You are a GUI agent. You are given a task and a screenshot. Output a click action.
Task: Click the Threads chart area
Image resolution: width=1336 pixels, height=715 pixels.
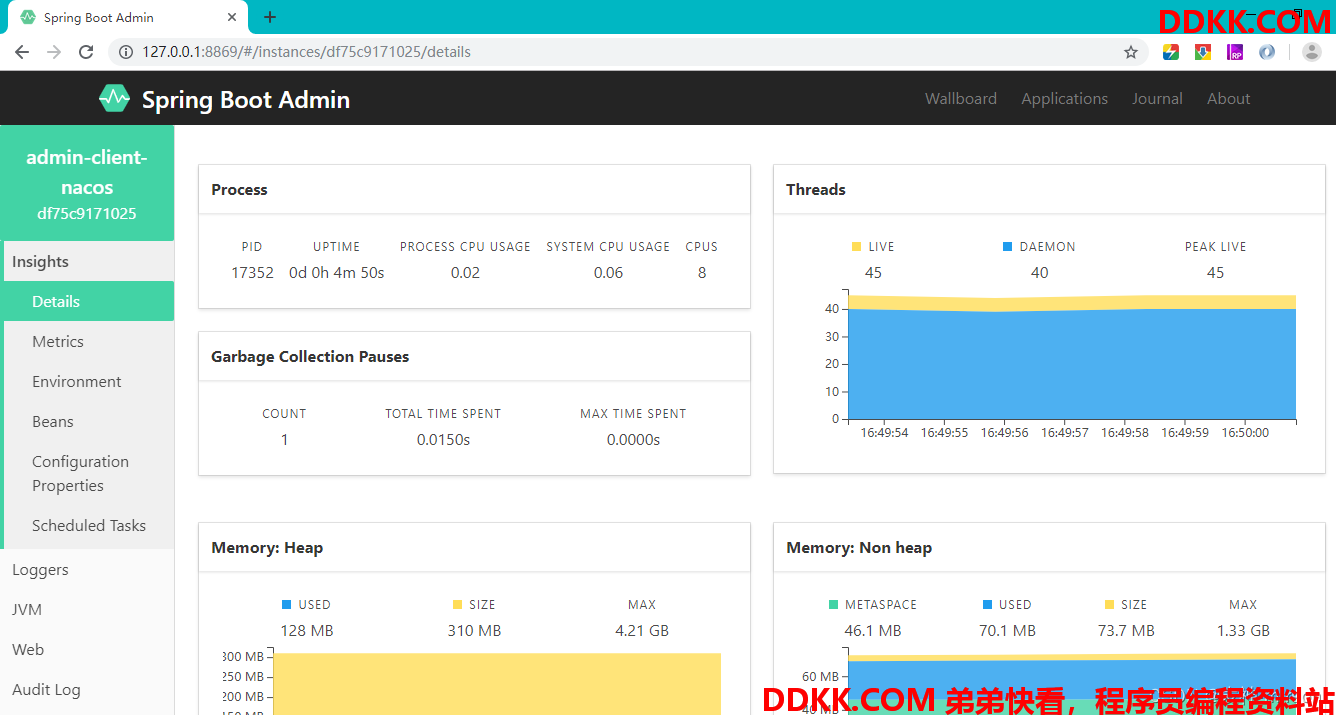coord(1071,357)
